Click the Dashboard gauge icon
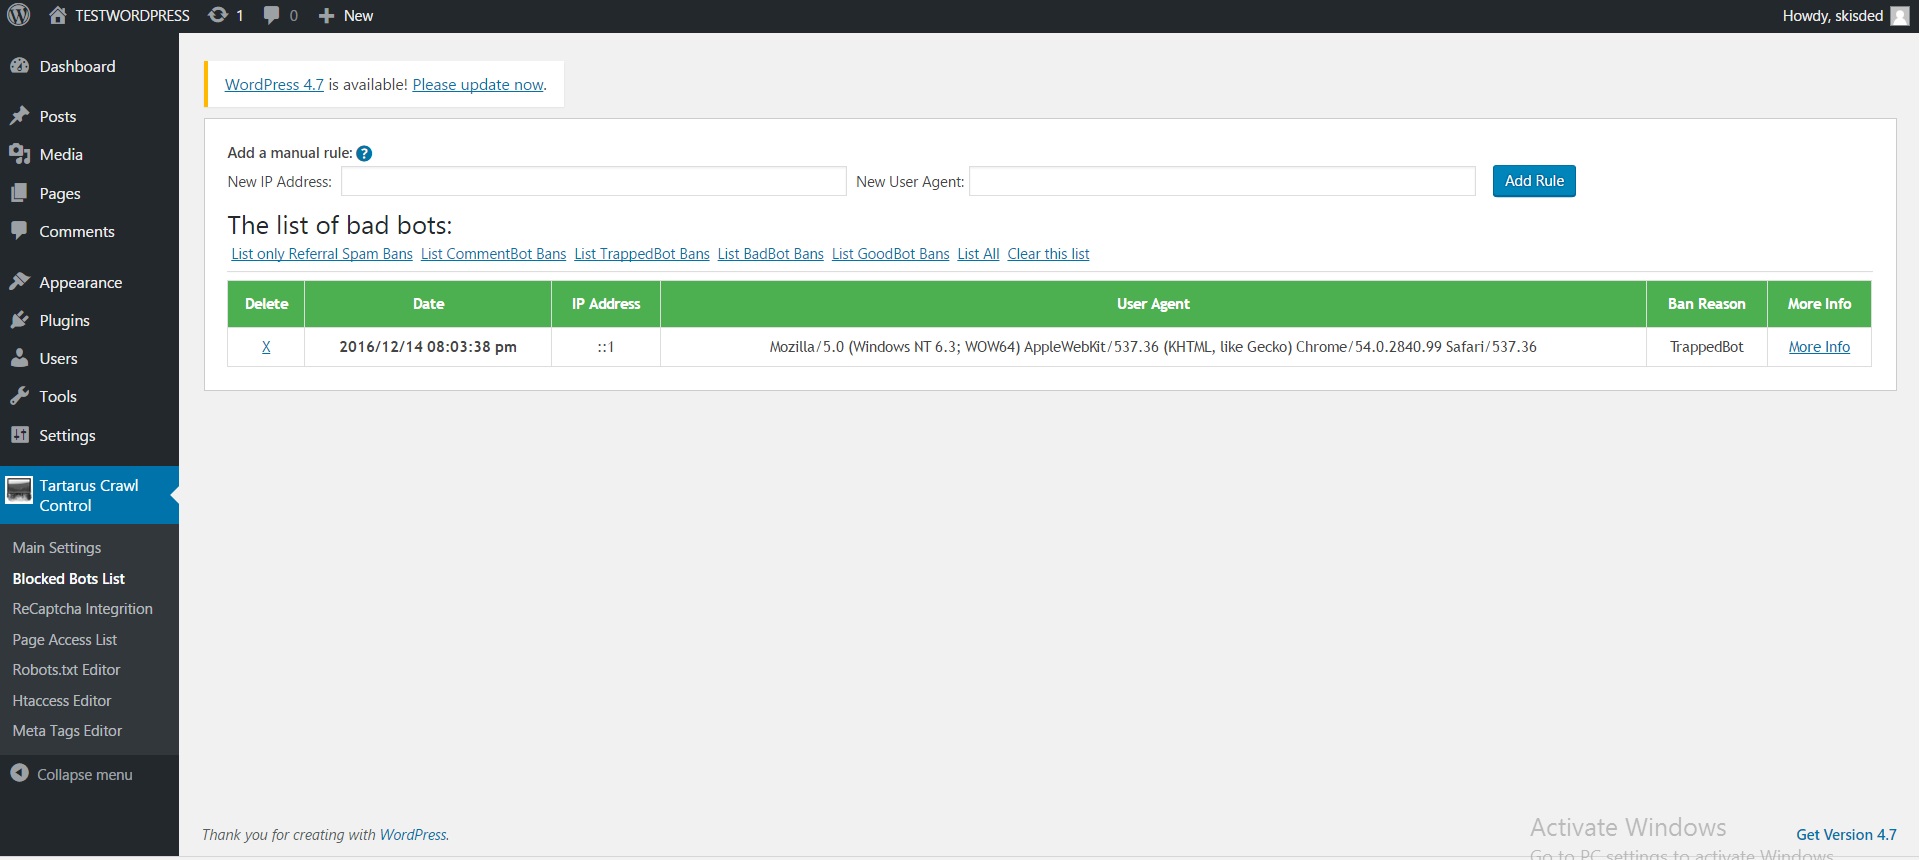Viewport: 1924px width, 860px height. coord(19,66)
